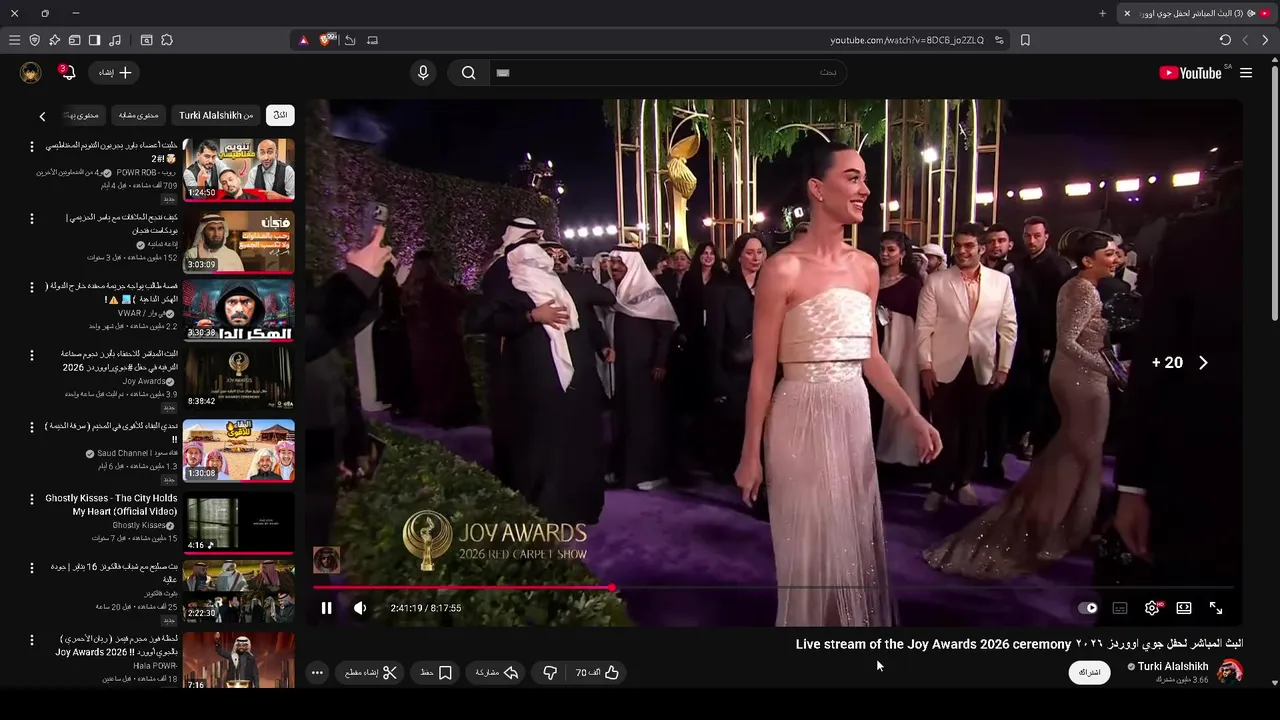Image resolution: width=1280 pixels, height=720 pixels.
Task: Dislike the video with thumbs-down
Action: [549, 673]
